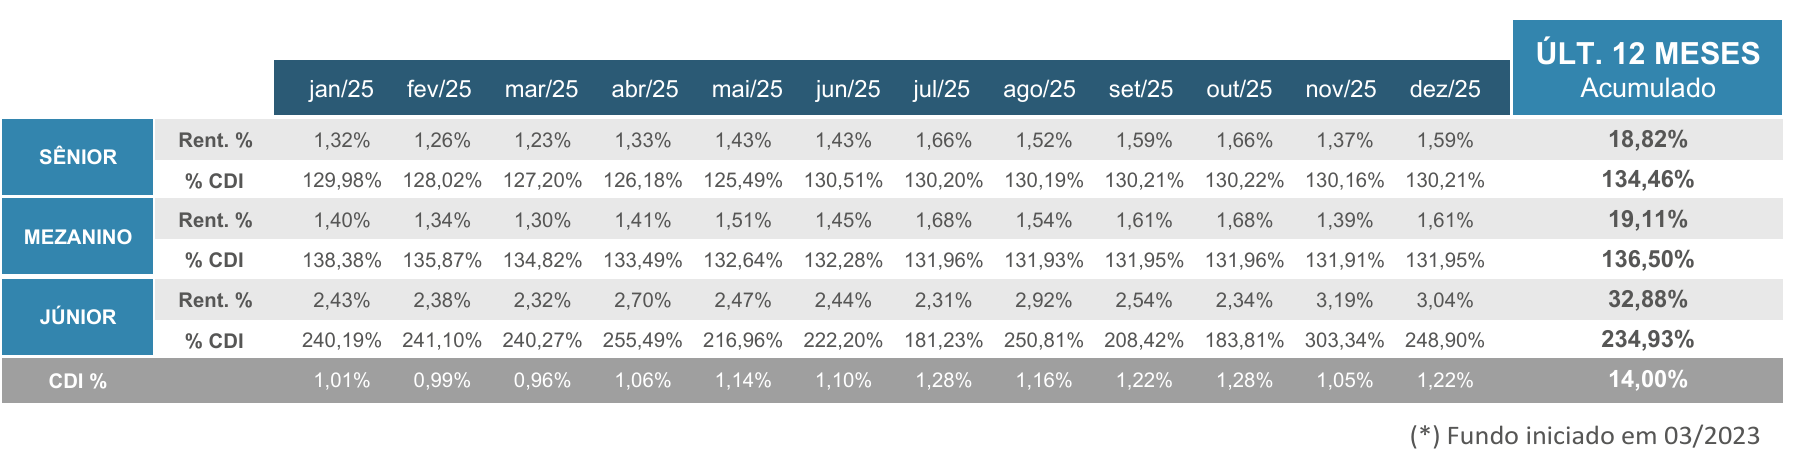The width and height of the screenshot is (1796, 456).
Task: Select Sênior % CDI value 129,98%
Action: 342,180
